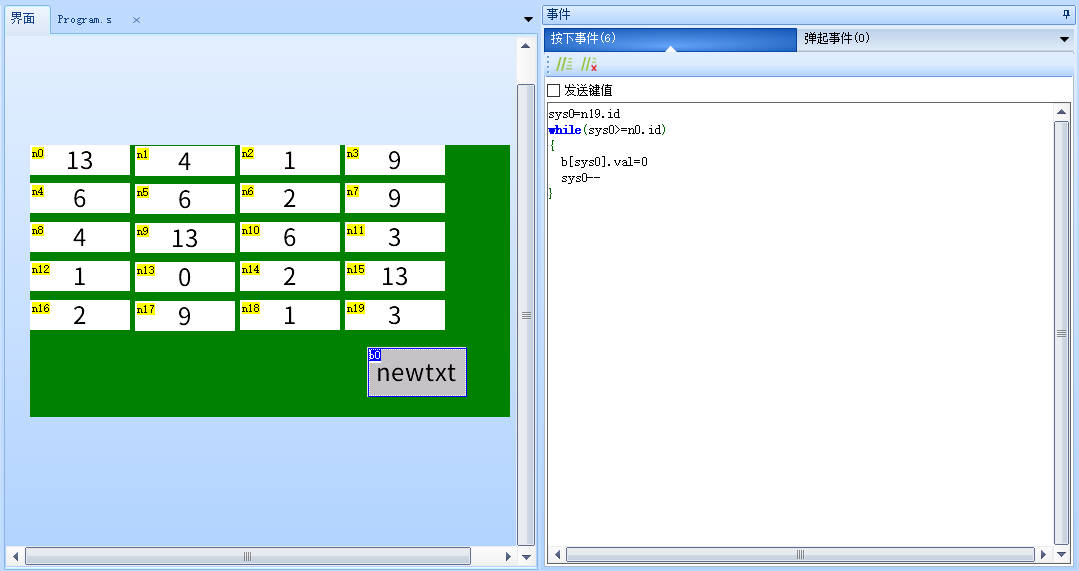1079x571 pixels.
Task: Select number component n7 showing 9
Action: (395, 198)
